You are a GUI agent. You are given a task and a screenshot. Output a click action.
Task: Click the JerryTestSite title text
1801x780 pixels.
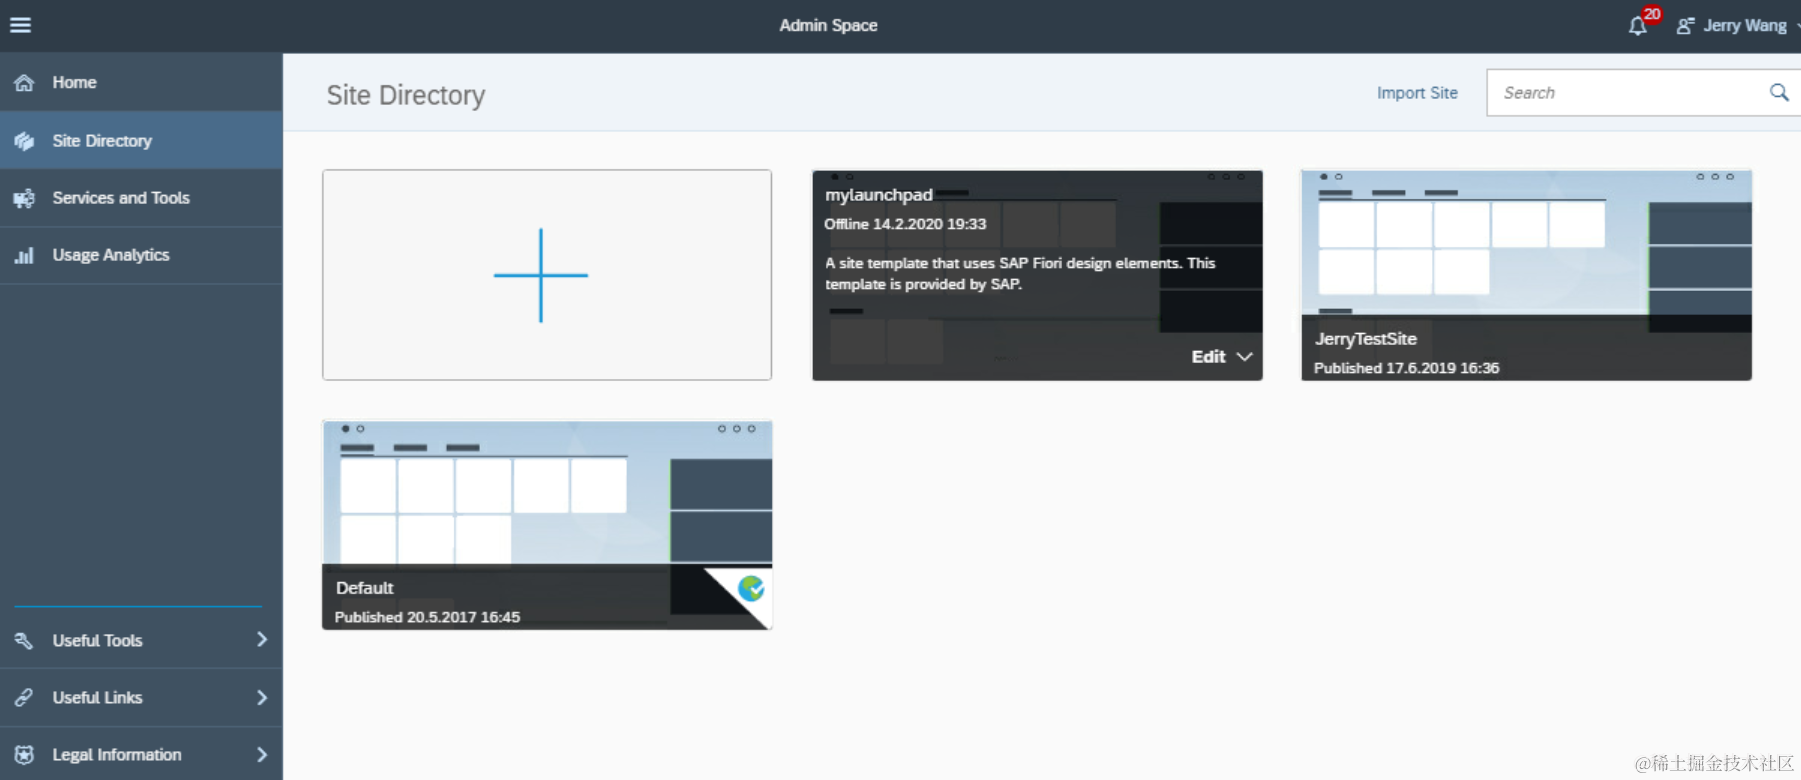1365,339
